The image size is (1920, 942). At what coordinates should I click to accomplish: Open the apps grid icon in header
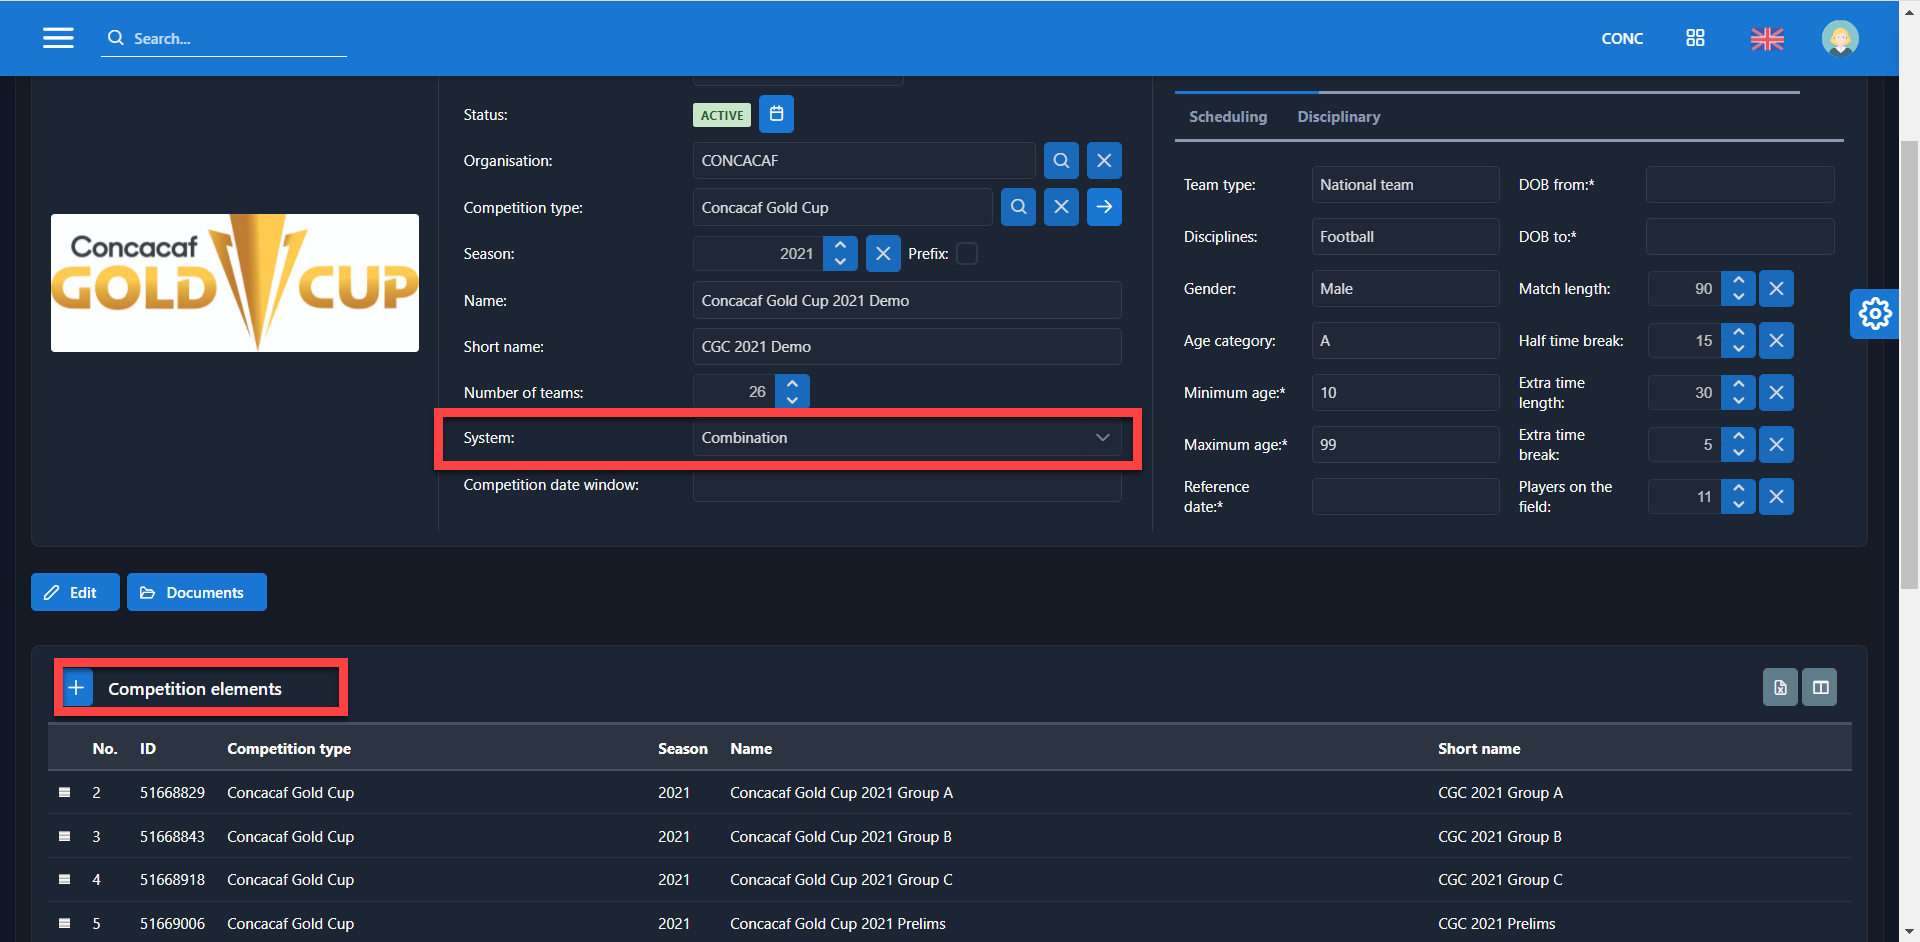(x=1695, y=38)
